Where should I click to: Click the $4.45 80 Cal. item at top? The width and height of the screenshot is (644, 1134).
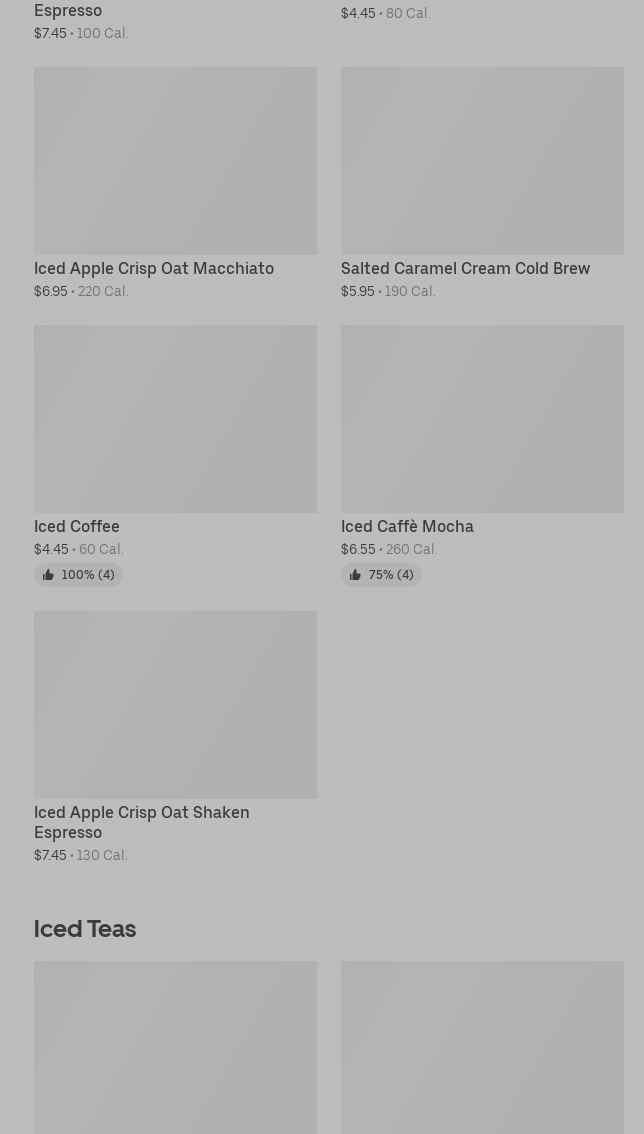(385, 13)
